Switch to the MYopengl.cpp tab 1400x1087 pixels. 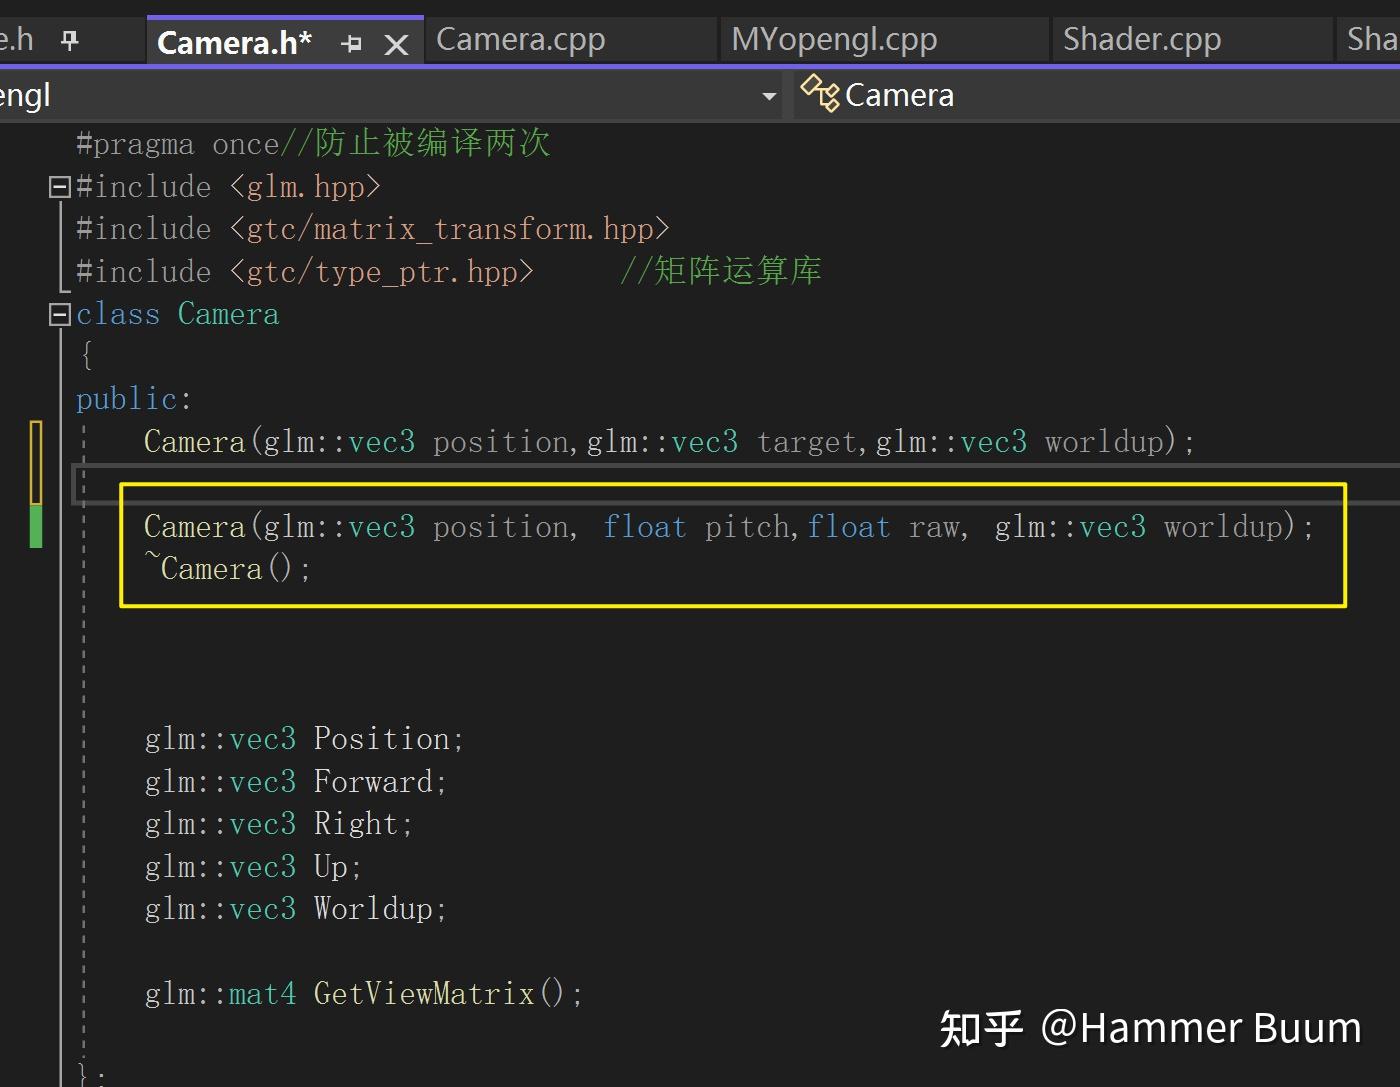point(834,39)
